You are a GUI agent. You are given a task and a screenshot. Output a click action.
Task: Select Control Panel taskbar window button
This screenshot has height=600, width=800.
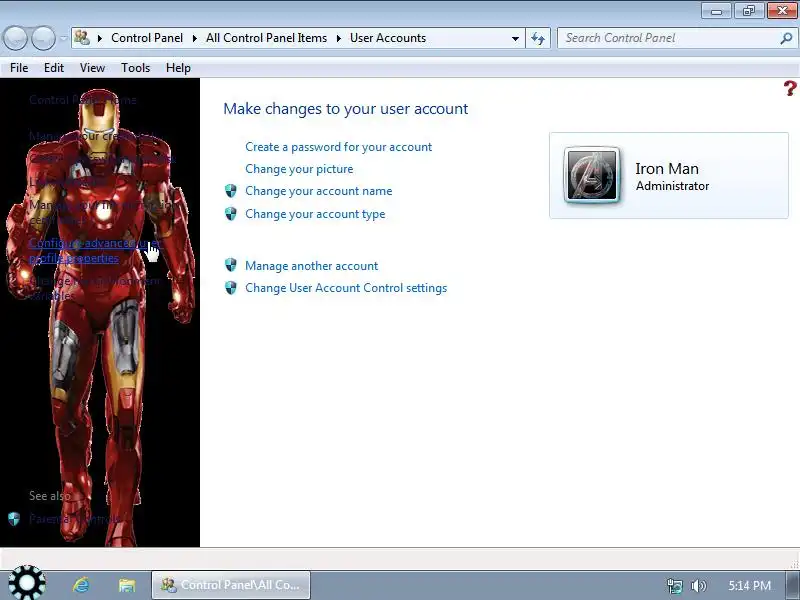coord(231,585)
